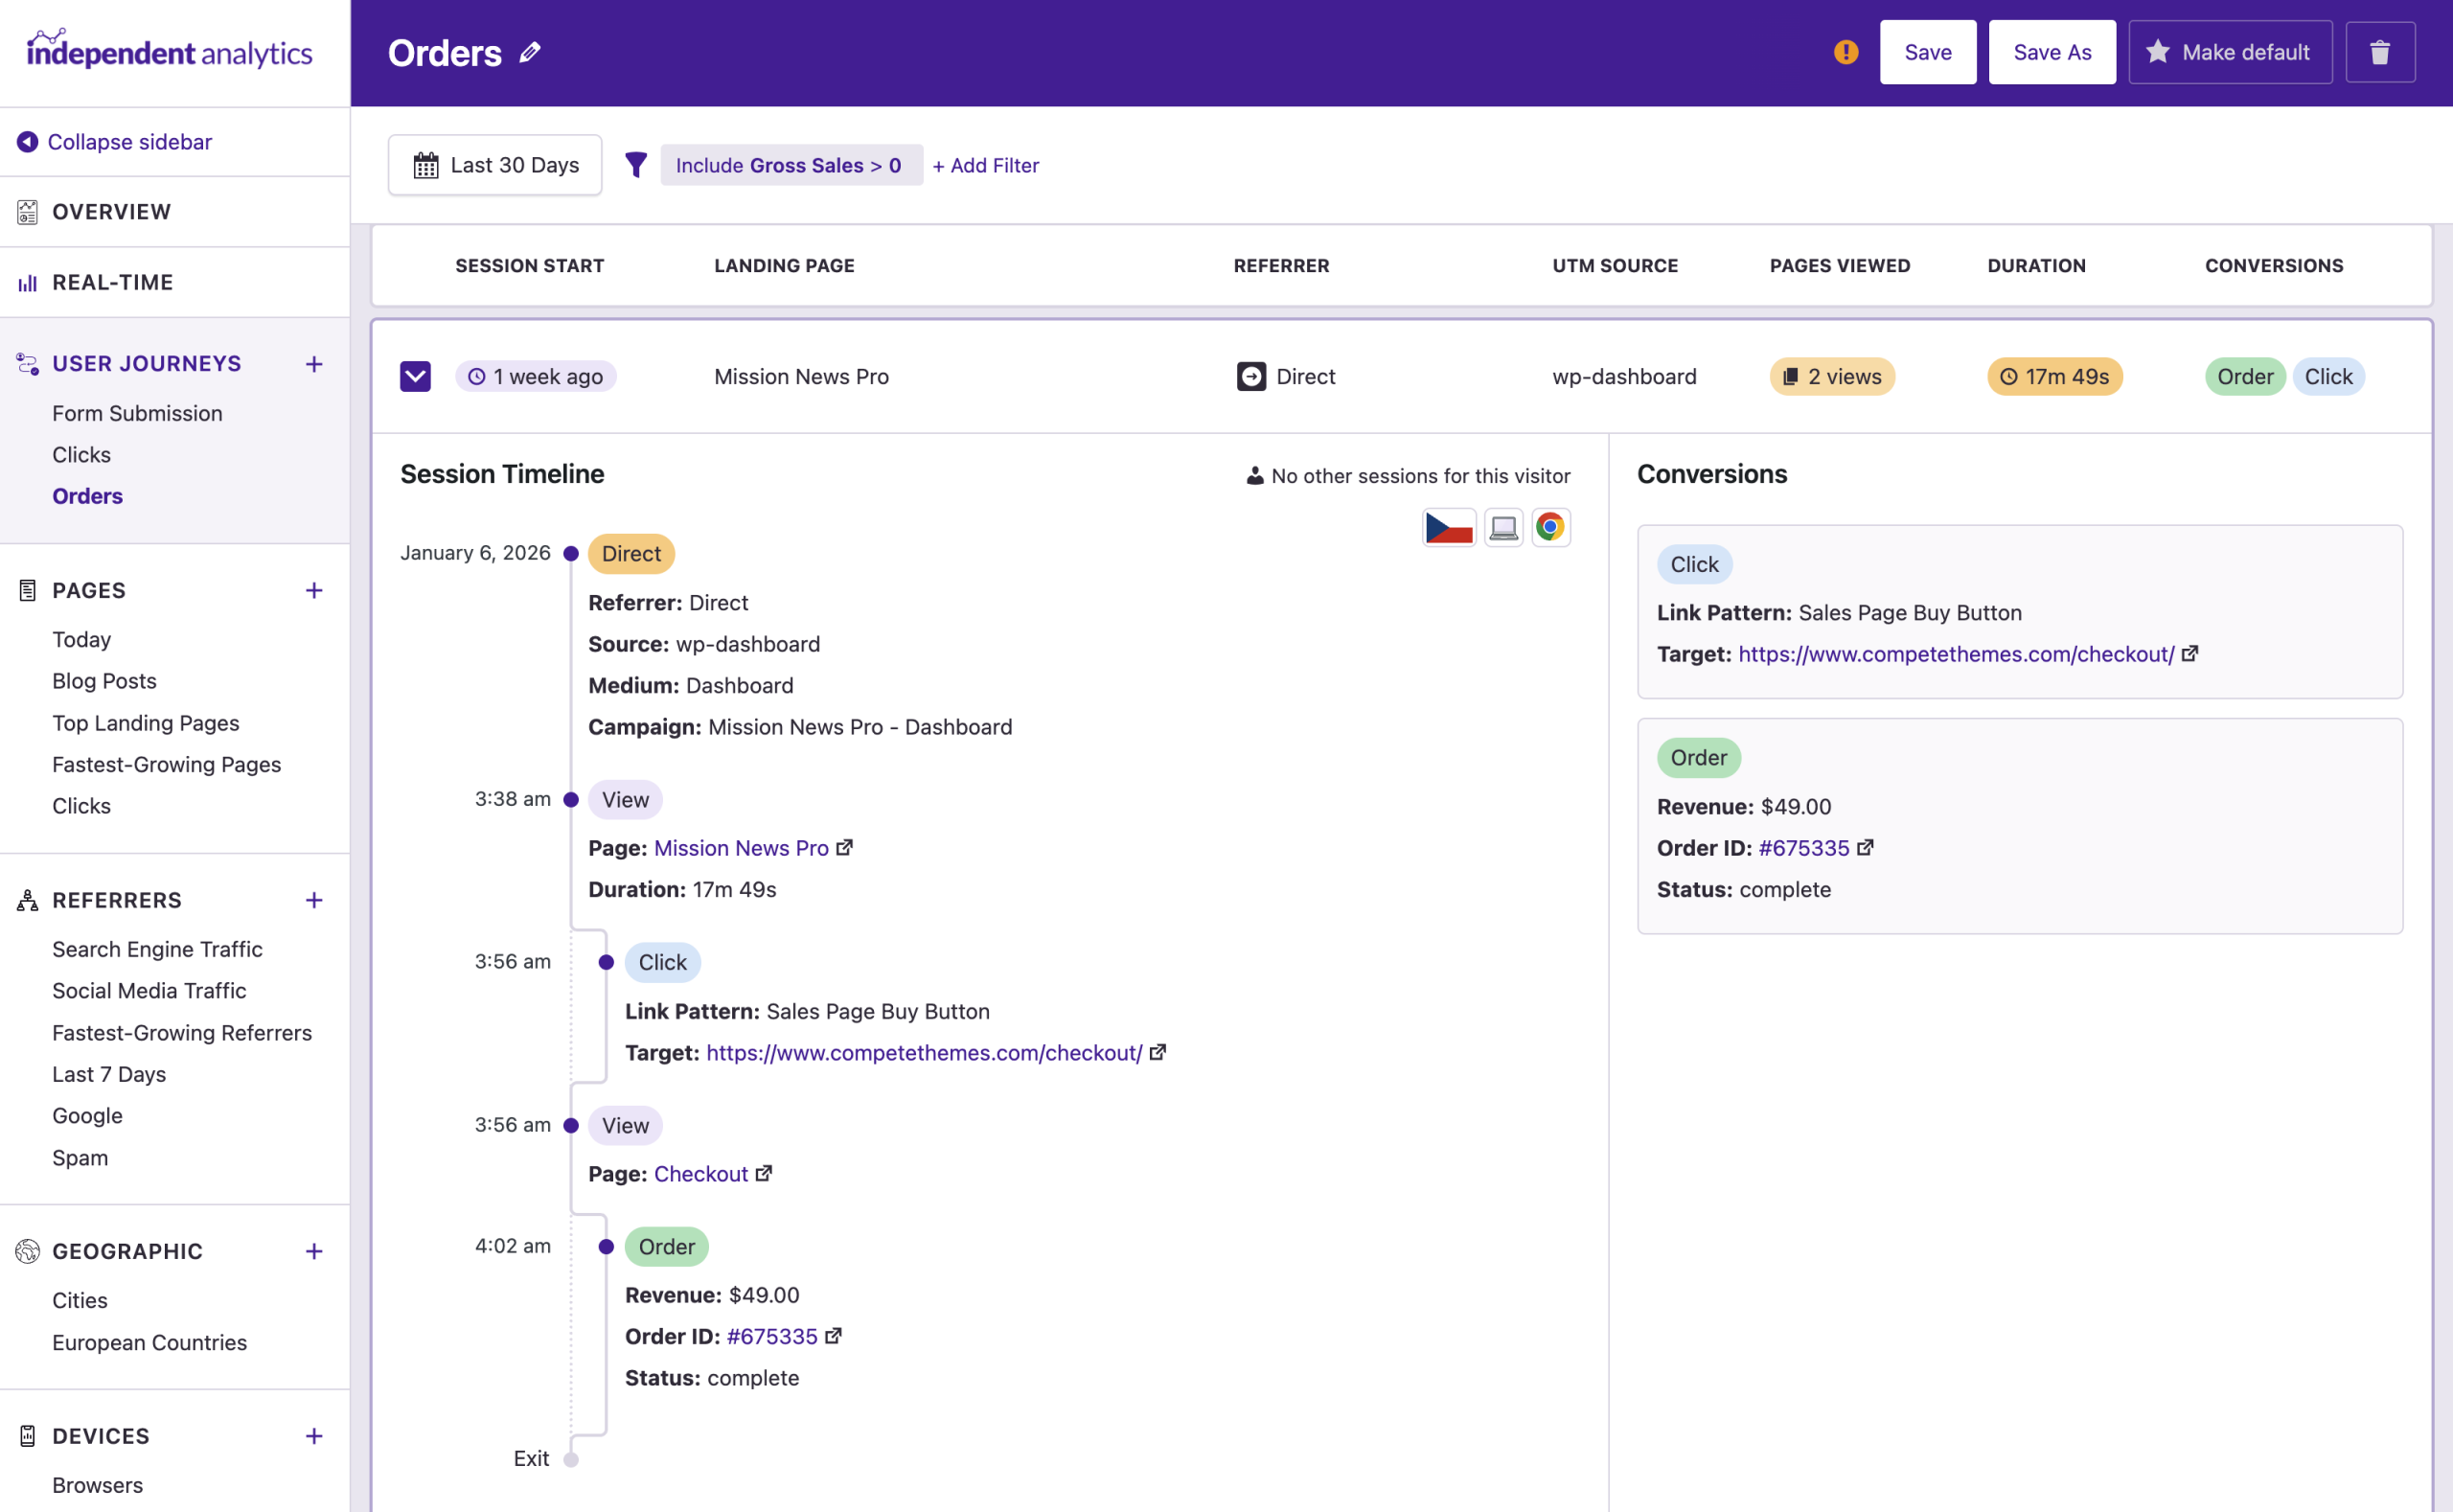2453x1512 pixels.
Task: Open Search Engine Traffic under Referrers
Action: pos(157,949)
